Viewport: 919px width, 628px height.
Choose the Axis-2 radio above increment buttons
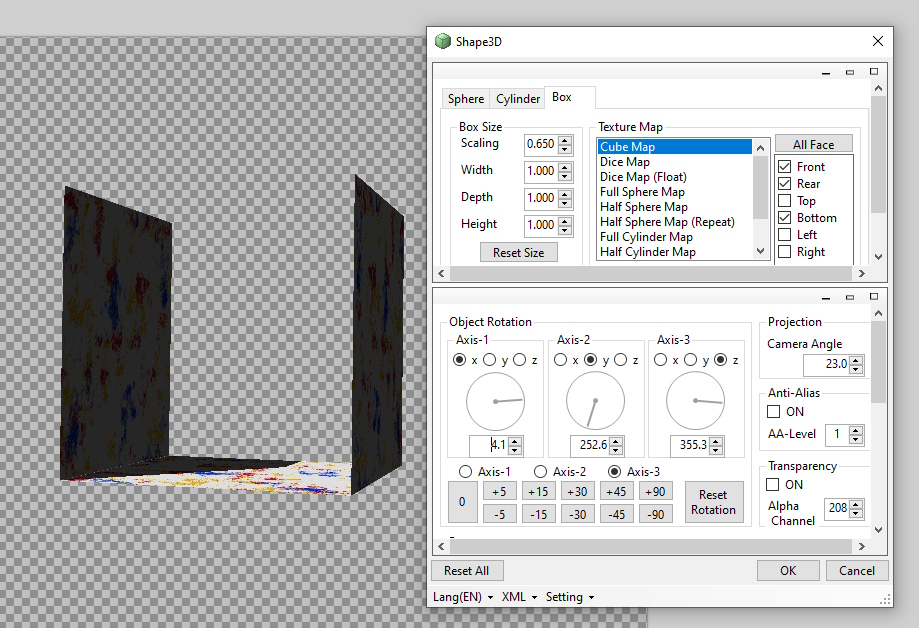[541, 471]
